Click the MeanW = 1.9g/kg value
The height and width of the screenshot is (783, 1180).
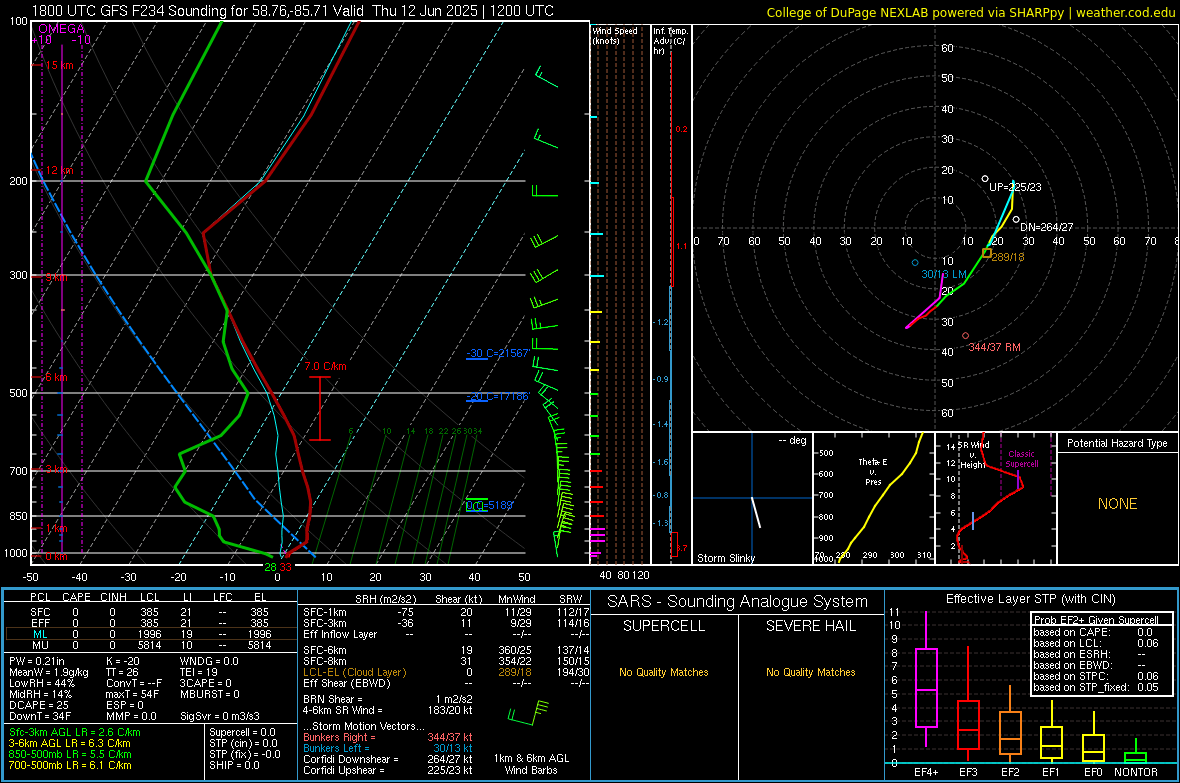(49, 672)
